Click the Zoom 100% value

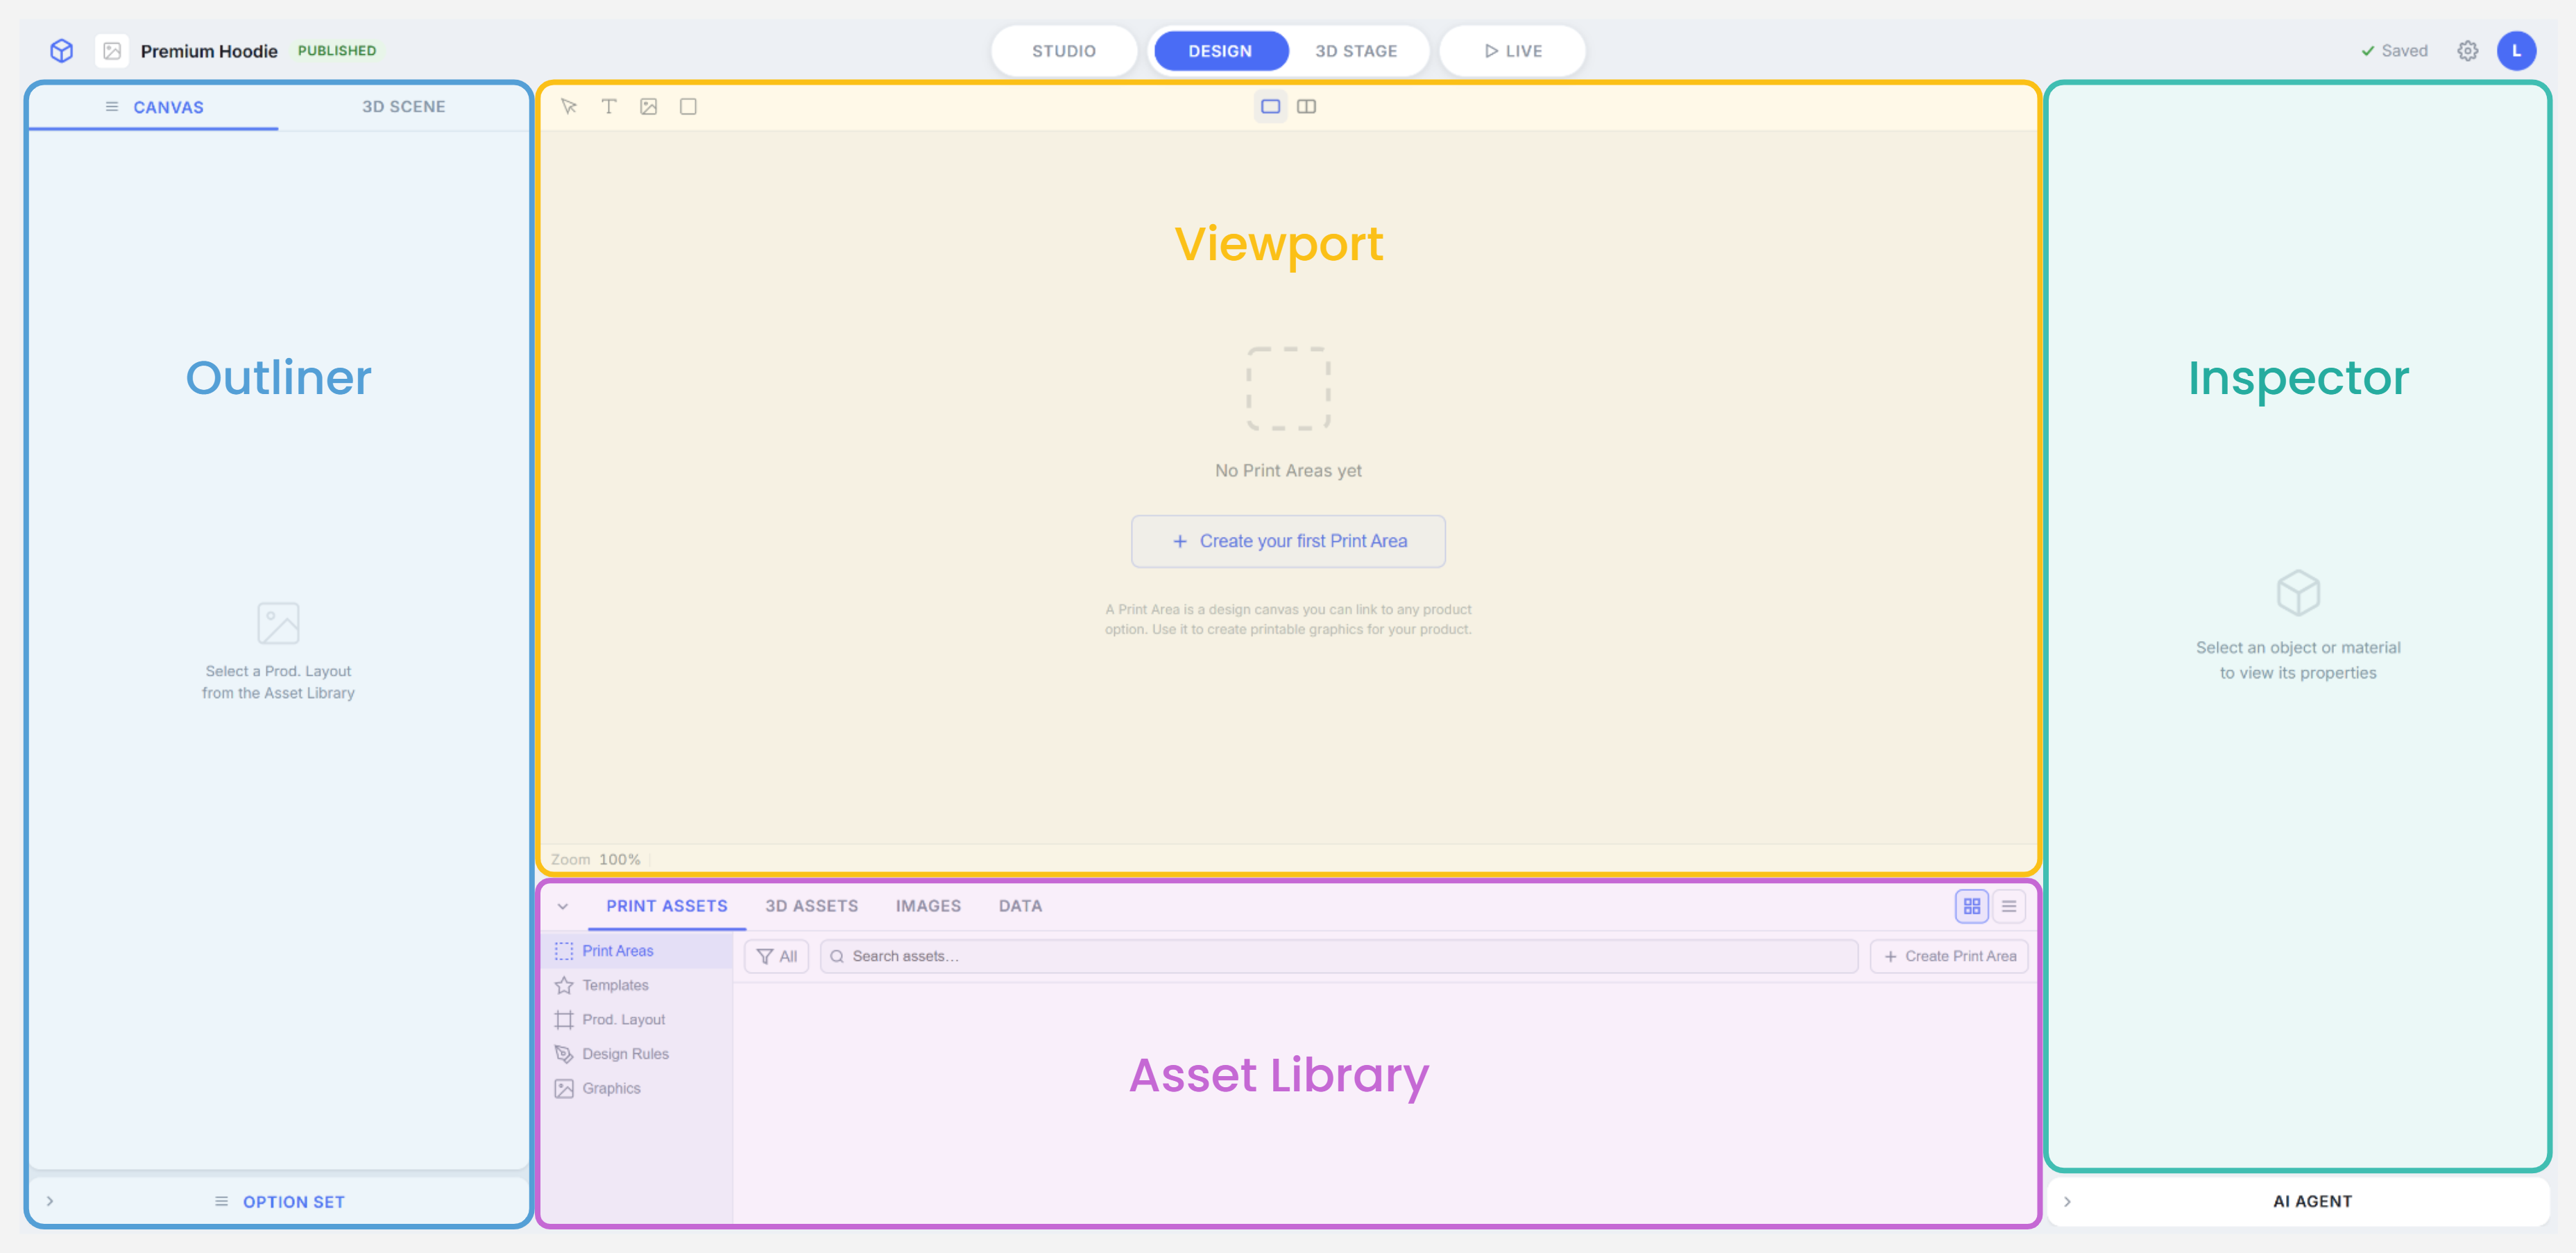pyautogui.click(x=619, y=859)
